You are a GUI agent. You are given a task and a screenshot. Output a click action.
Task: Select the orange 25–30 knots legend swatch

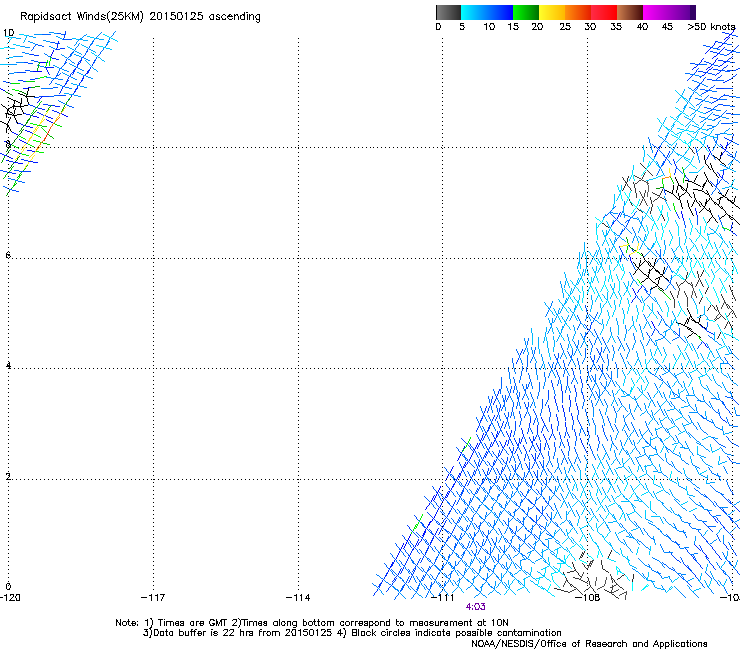[x=578, y=12]
